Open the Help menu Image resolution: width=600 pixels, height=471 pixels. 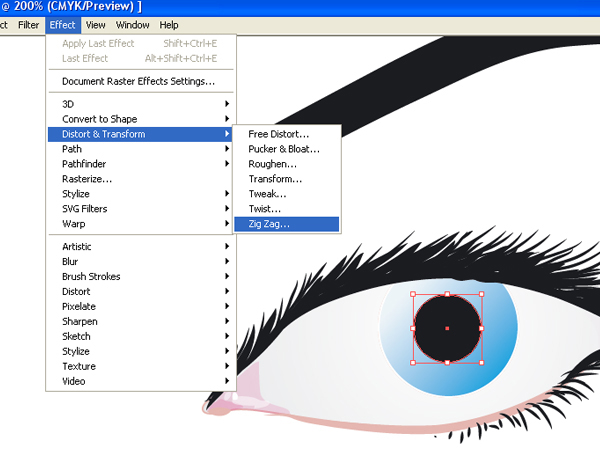(169, 25)
